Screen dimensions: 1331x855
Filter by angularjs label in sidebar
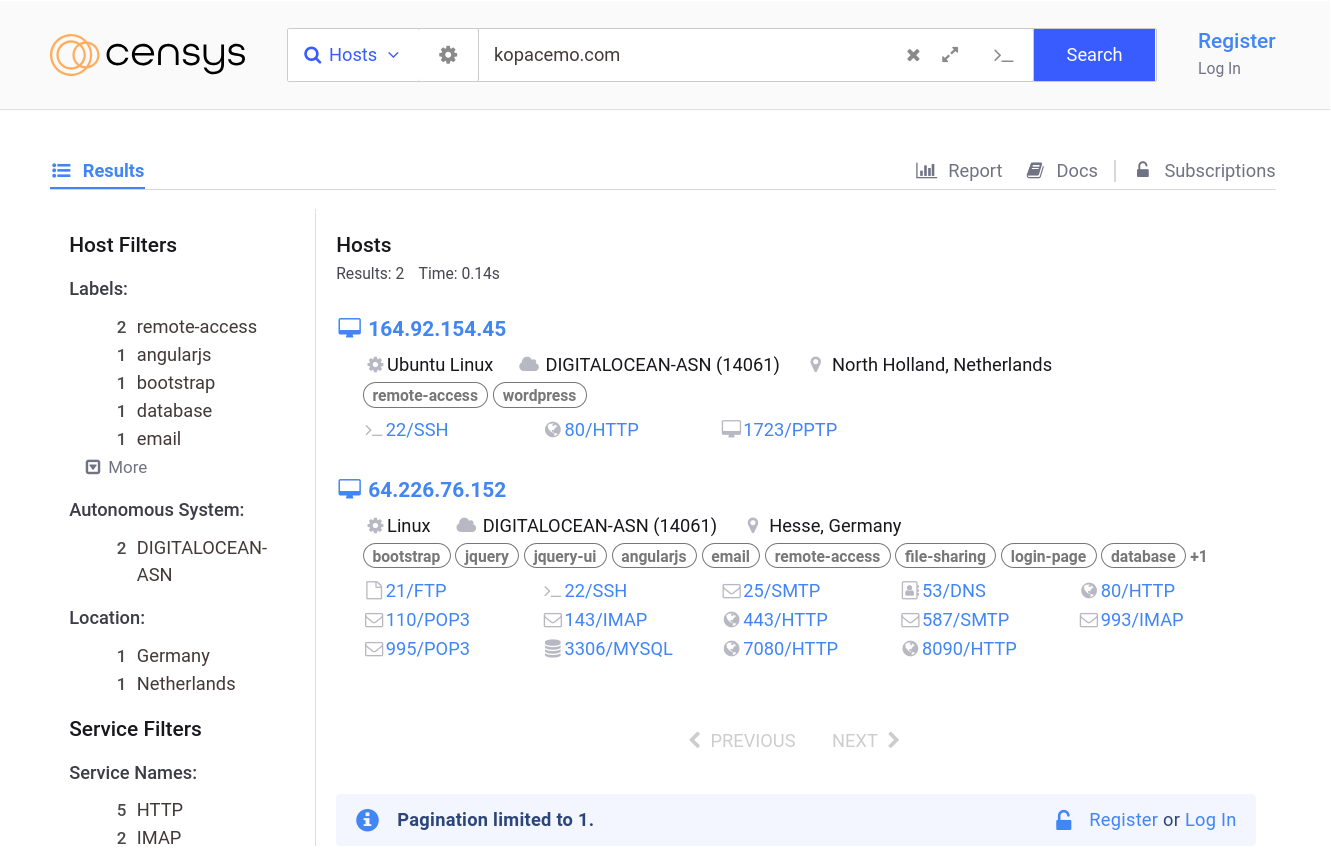click(x=174, y=355)
